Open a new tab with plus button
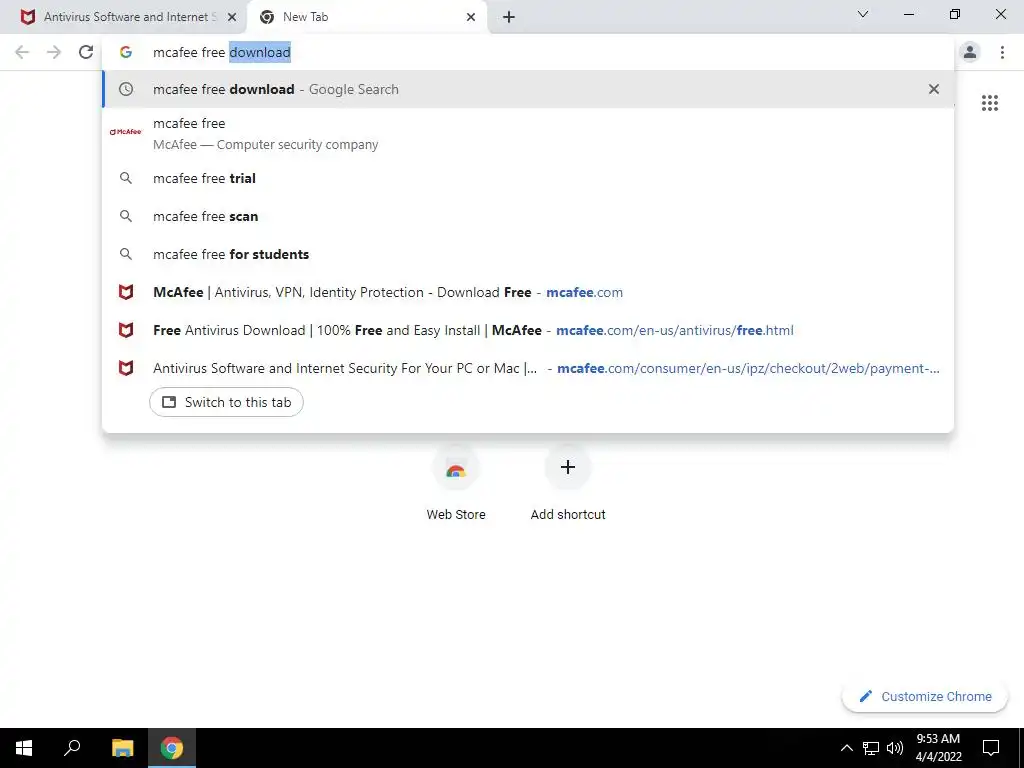The image size is (1024, 768). pos(509,17)
